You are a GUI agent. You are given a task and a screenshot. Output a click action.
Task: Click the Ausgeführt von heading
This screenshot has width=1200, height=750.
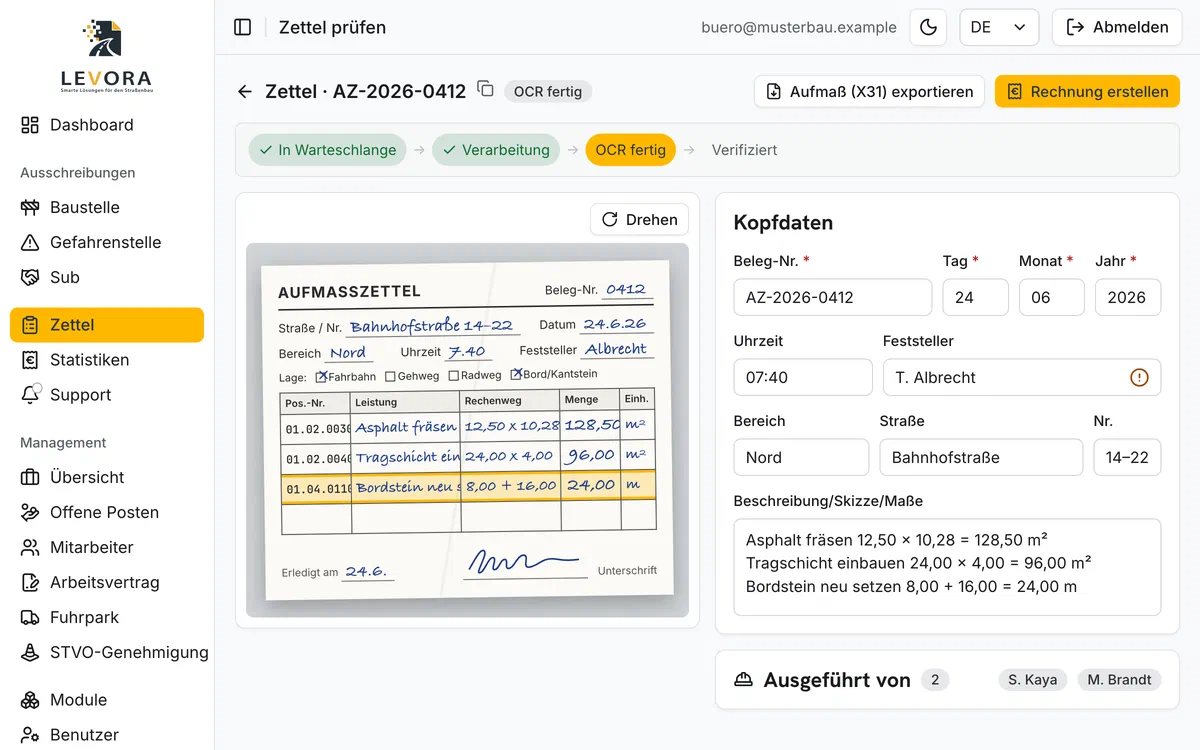(x=837, y=680)
